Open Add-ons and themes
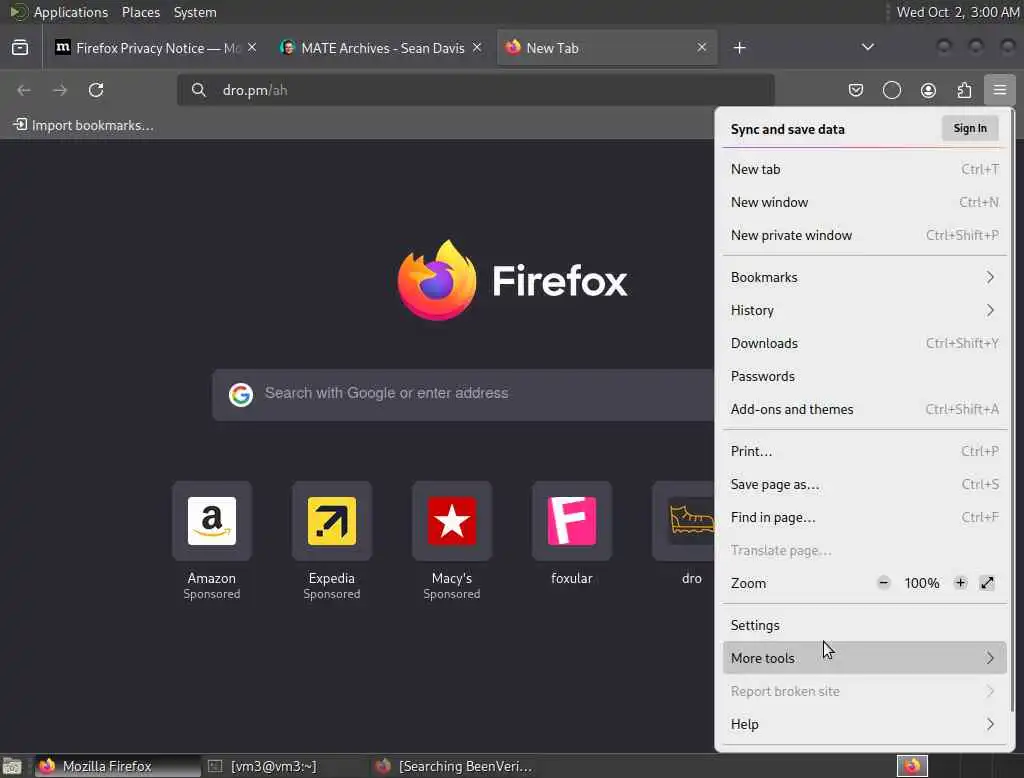This screenshot has height=778, width=1024. pyautogui.click(x=865, y=410)
